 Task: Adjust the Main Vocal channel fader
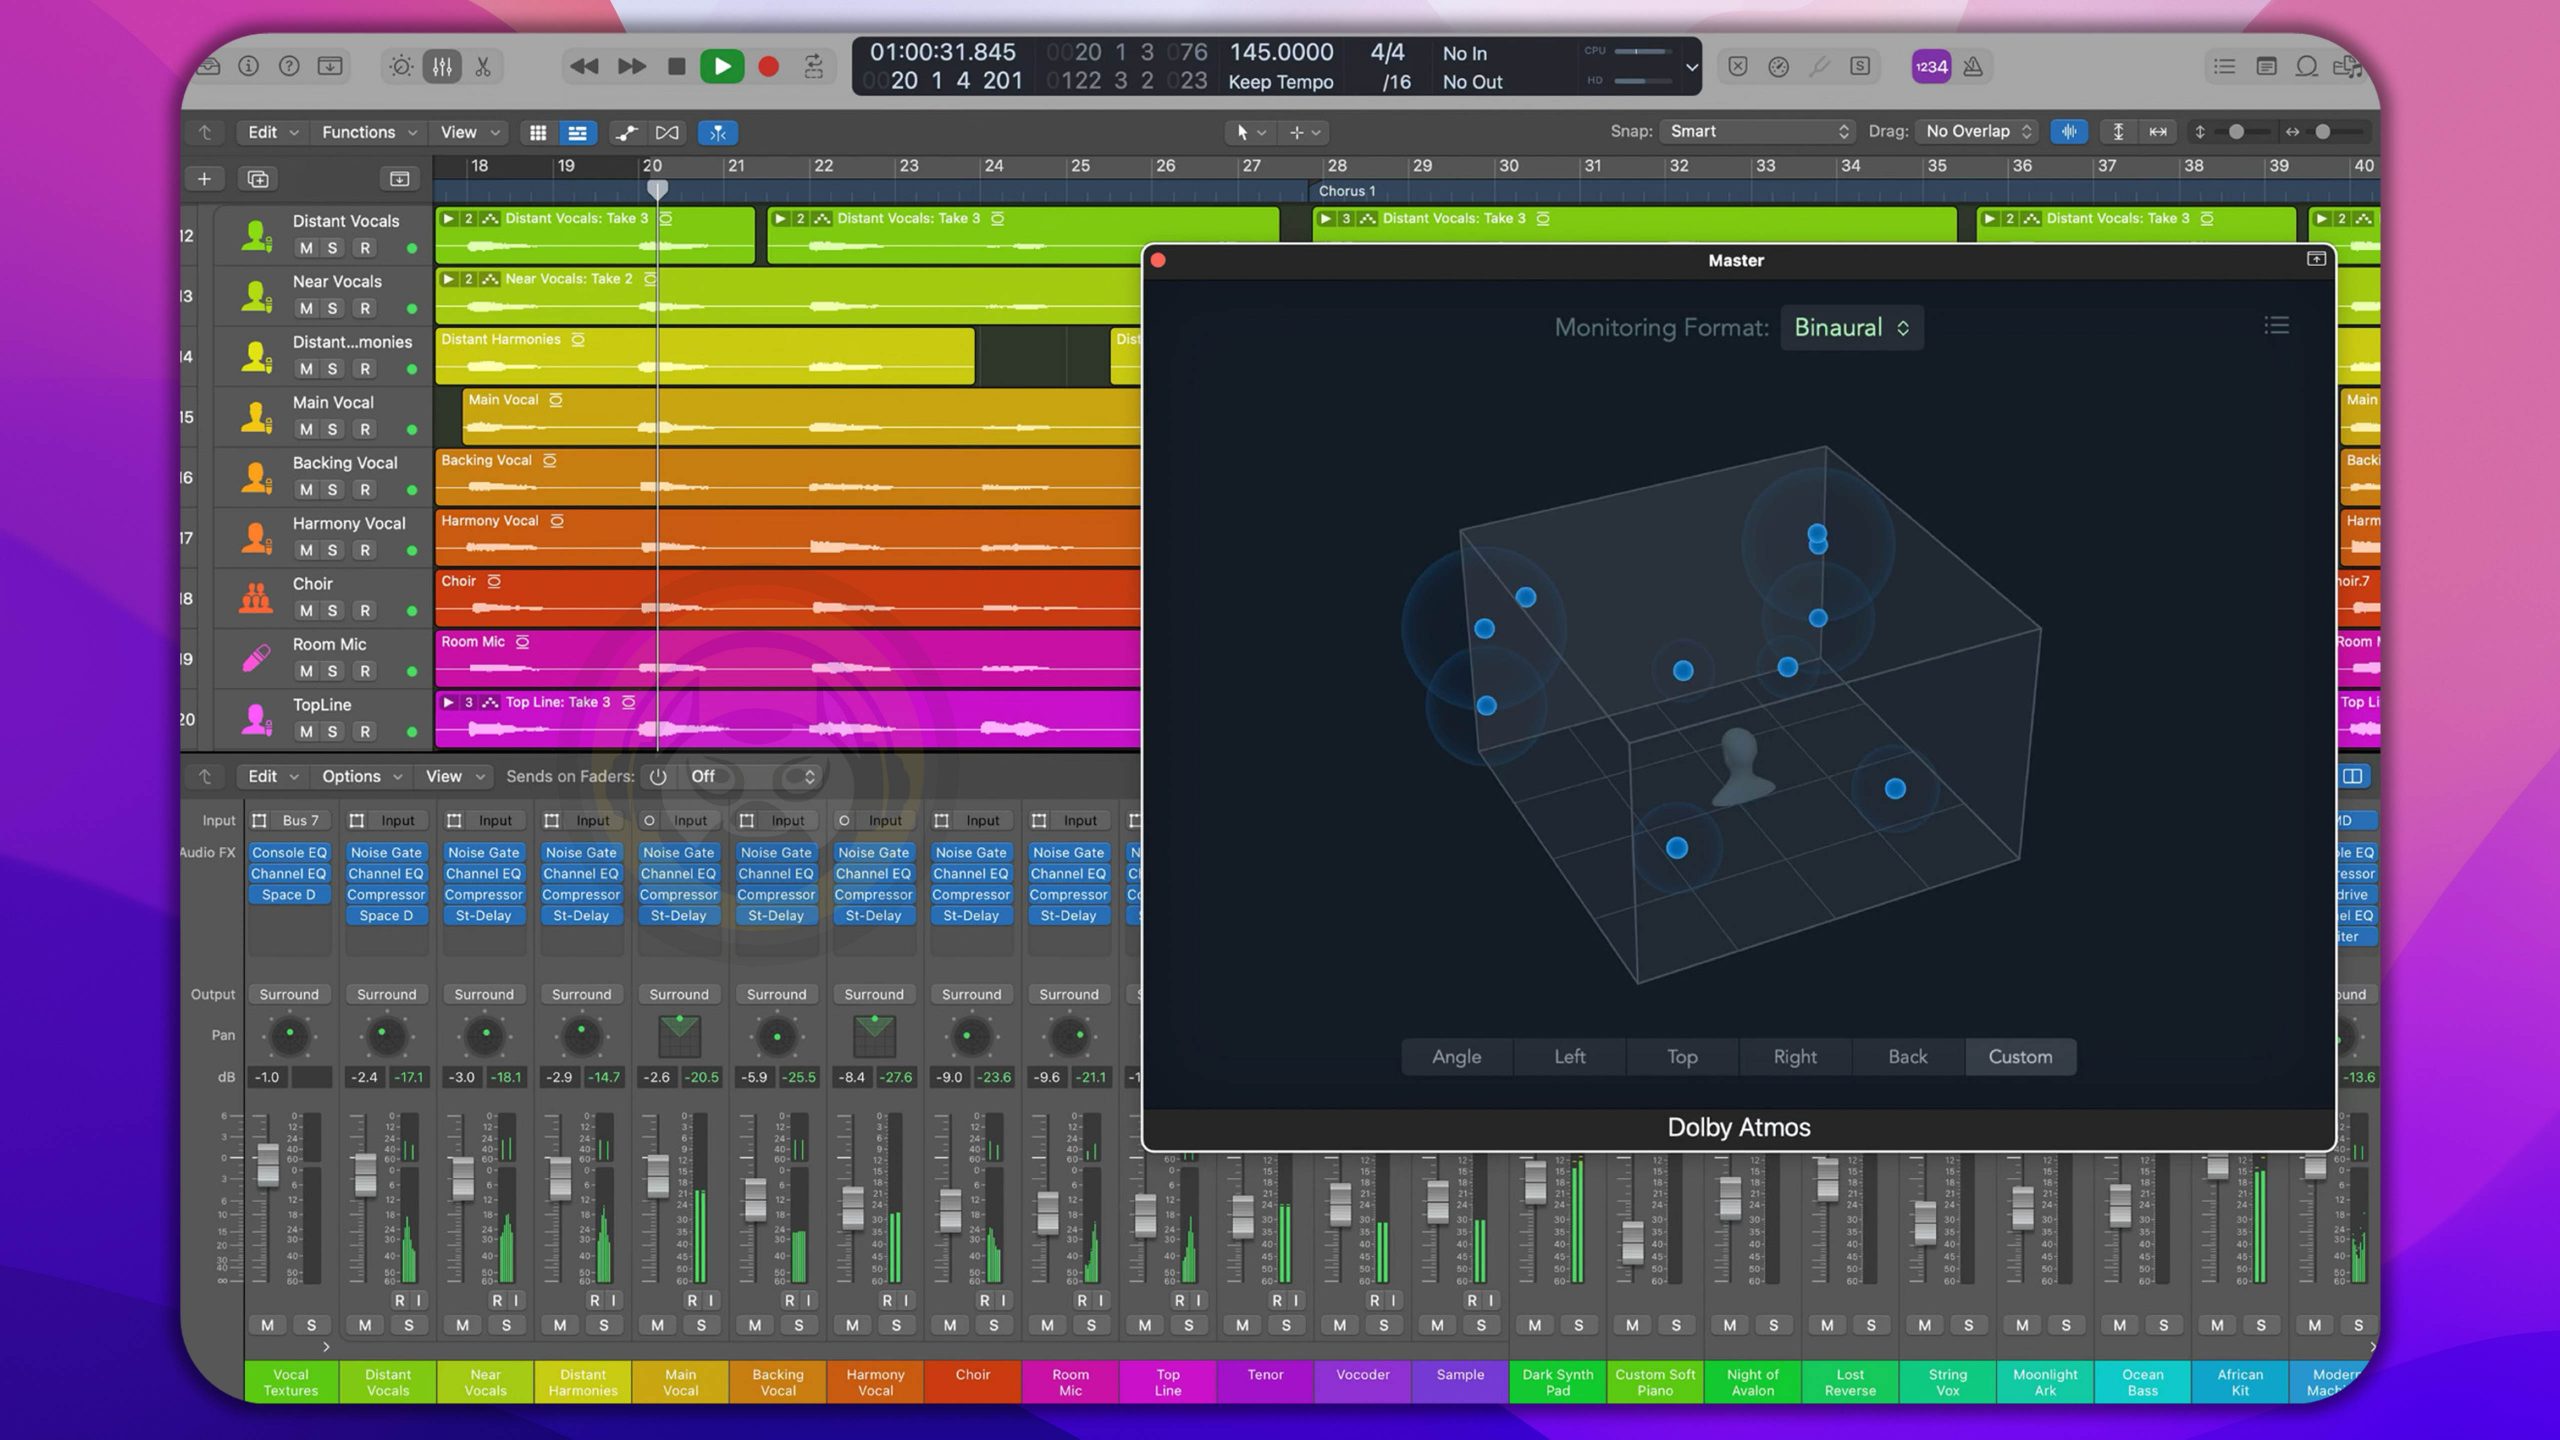657,1175
